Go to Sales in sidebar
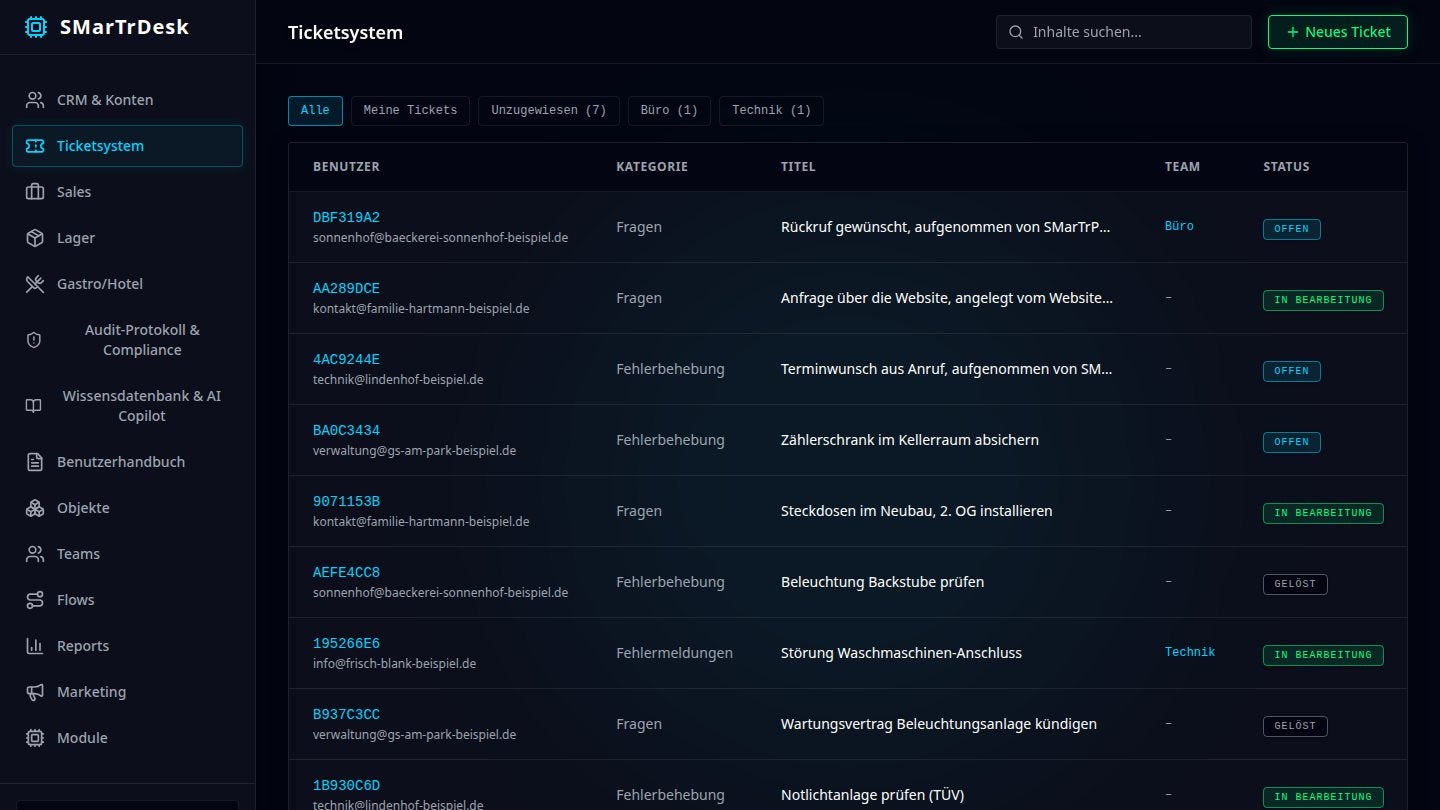Viewport: 1440px width, 810px height. [x=127, y=192]
